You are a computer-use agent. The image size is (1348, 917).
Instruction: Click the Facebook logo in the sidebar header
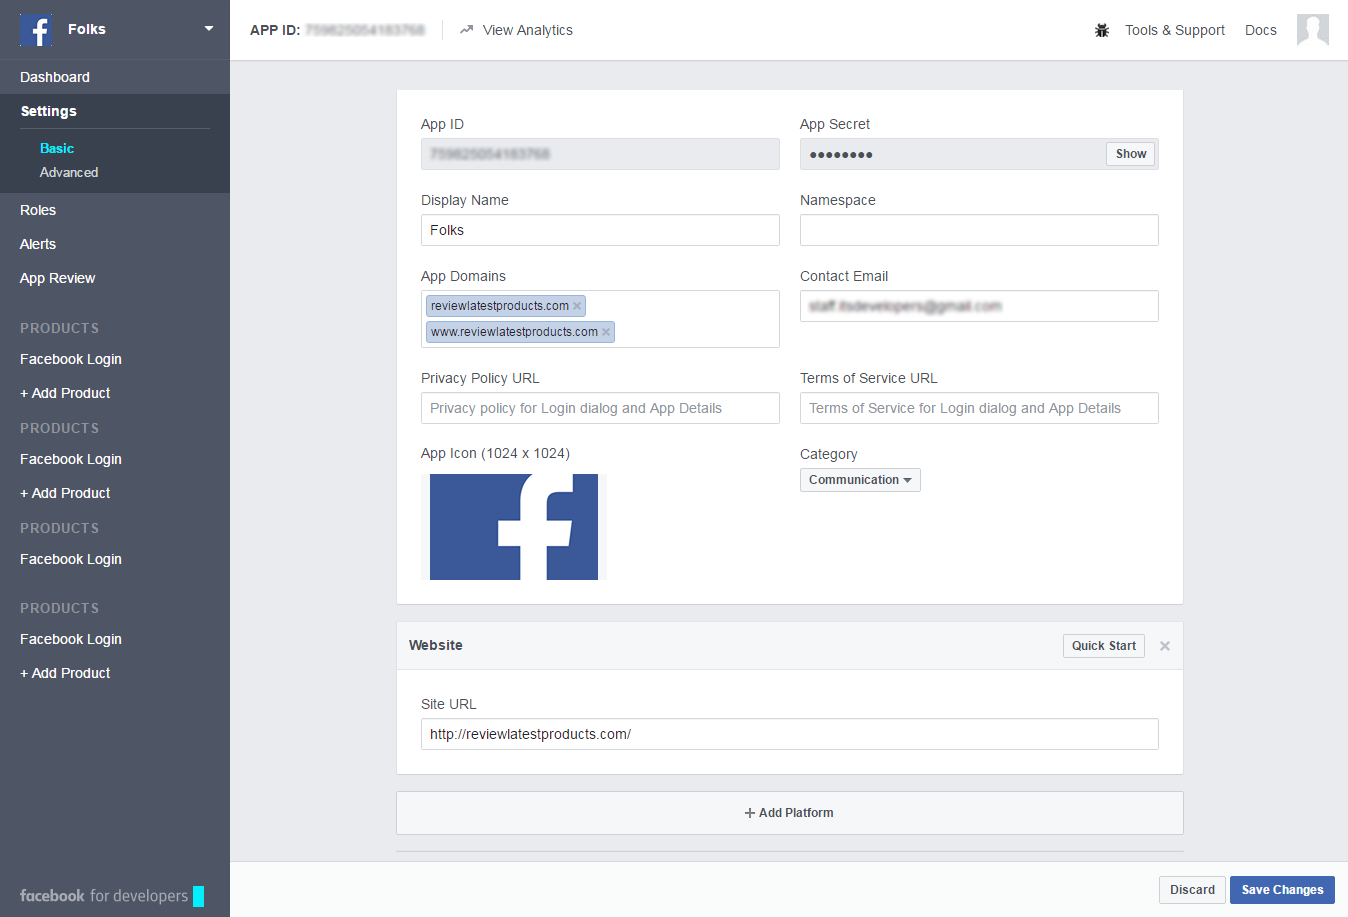tap(37, 30)
